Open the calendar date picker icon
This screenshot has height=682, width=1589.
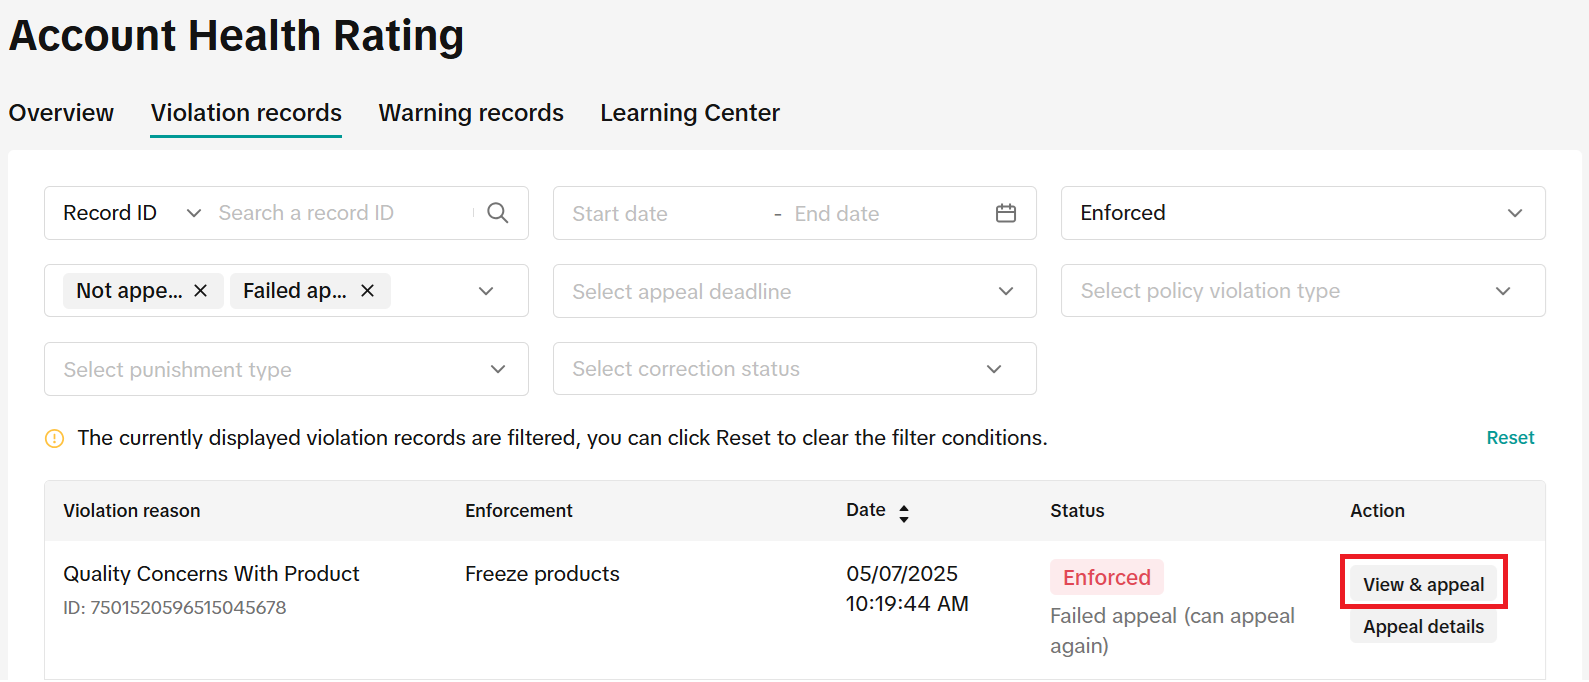(1005, 213)
